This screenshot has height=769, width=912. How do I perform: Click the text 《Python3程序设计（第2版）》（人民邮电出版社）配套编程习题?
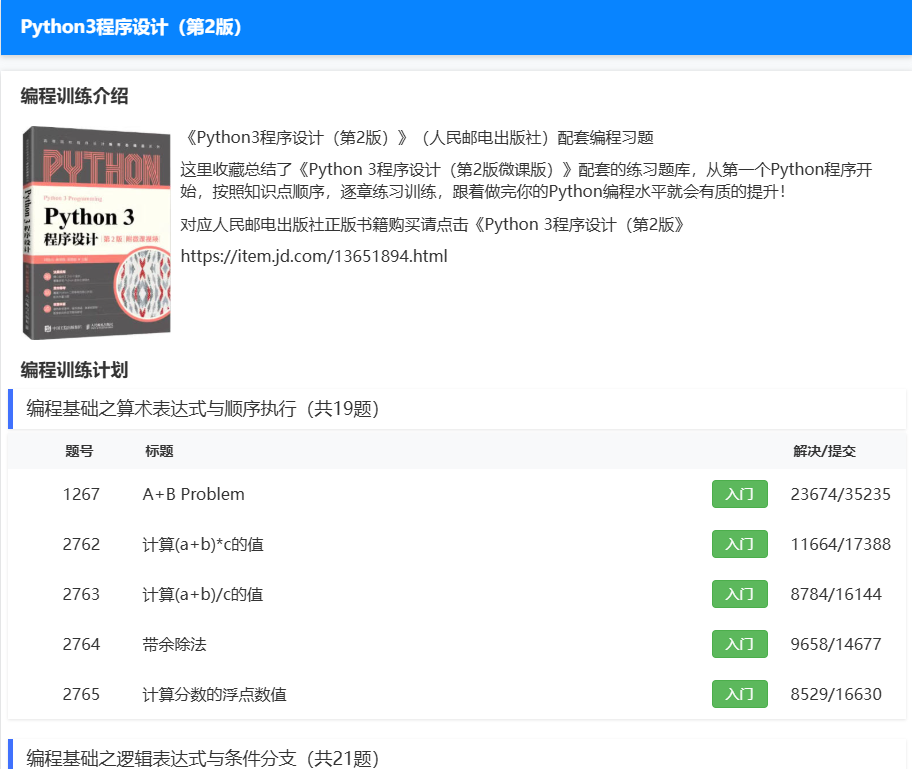point(418,138)
